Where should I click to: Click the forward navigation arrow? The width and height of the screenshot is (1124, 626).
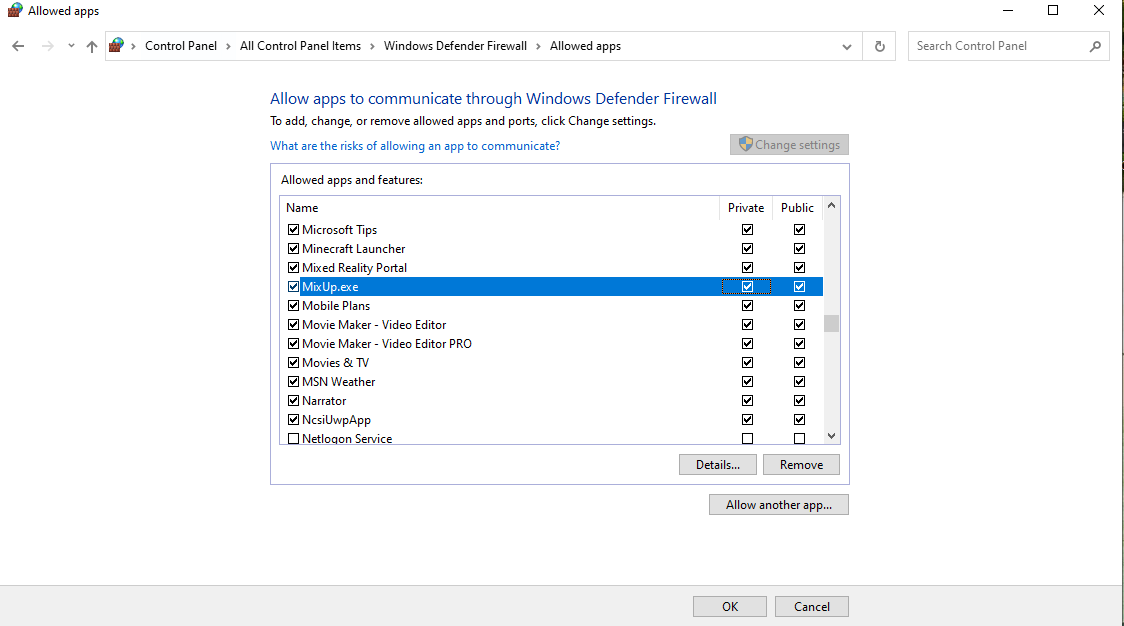pos(47,46)
